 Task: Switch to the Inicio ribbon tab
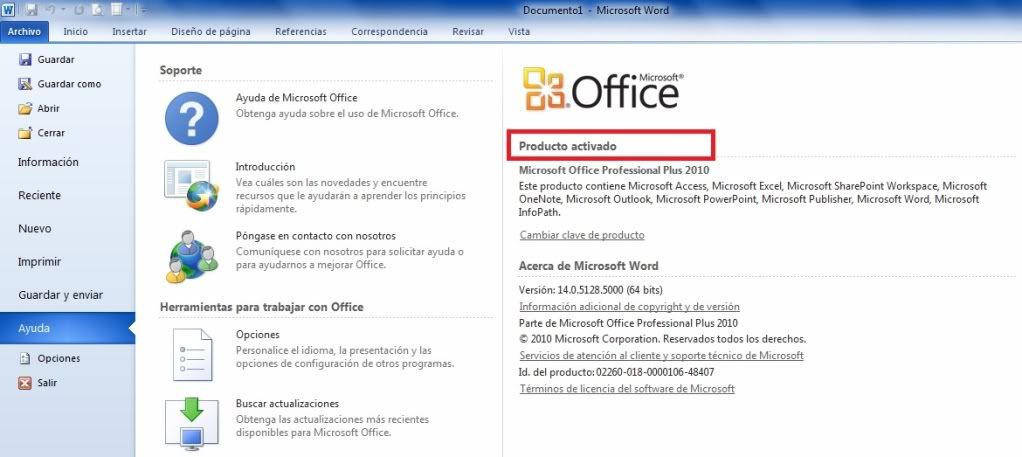[76, 31]
